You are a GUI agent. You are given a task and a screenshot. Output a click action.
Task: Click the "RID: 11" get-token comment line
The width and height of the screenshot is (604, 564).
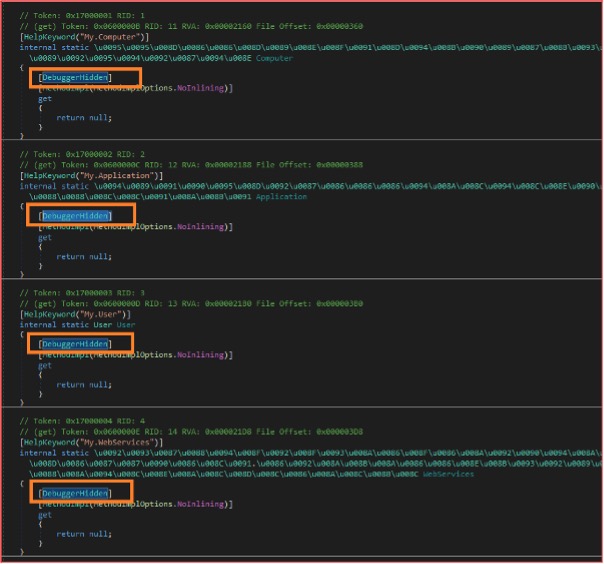(191, 26)
